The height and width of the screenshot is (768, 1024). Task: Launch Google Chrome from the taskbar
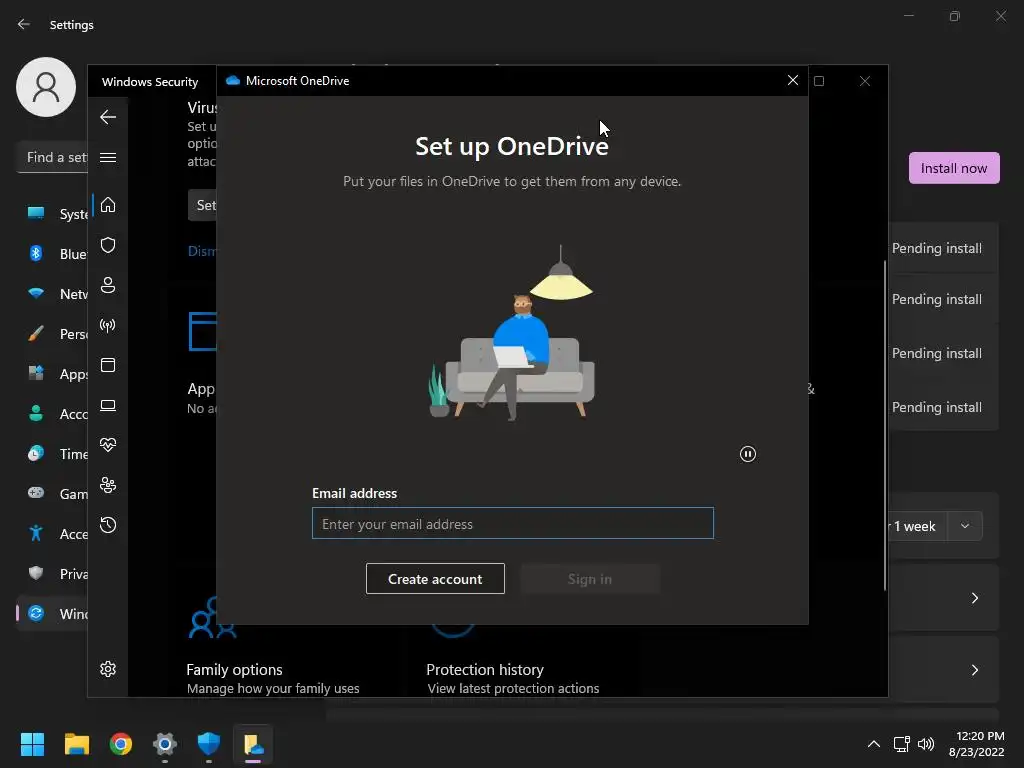click(x=121, y=744)
